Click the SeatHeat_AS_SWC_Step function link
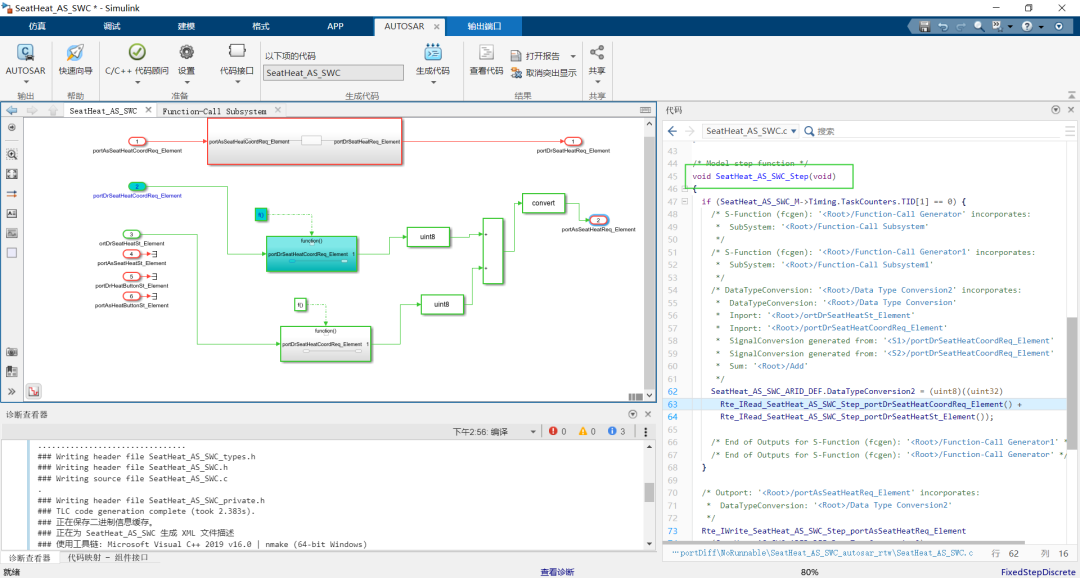The image size is (1080, 578). [762, 176]
